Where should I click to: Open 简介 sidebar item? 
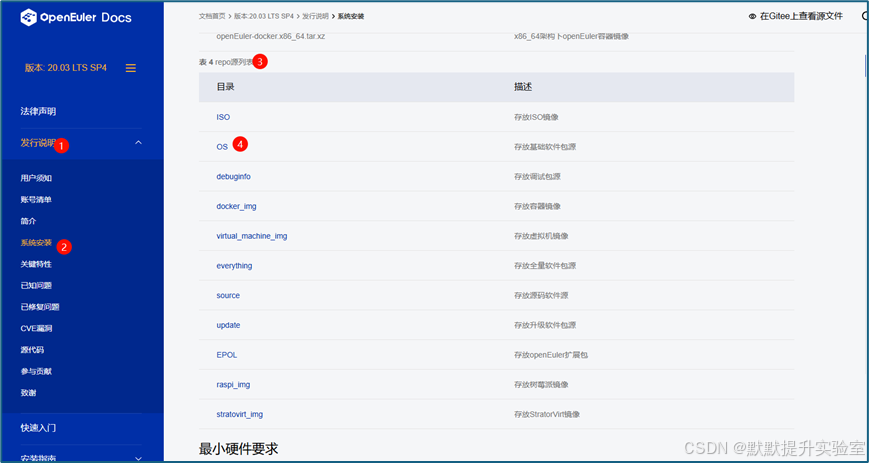pyautogui.click(x=28, y=221)
